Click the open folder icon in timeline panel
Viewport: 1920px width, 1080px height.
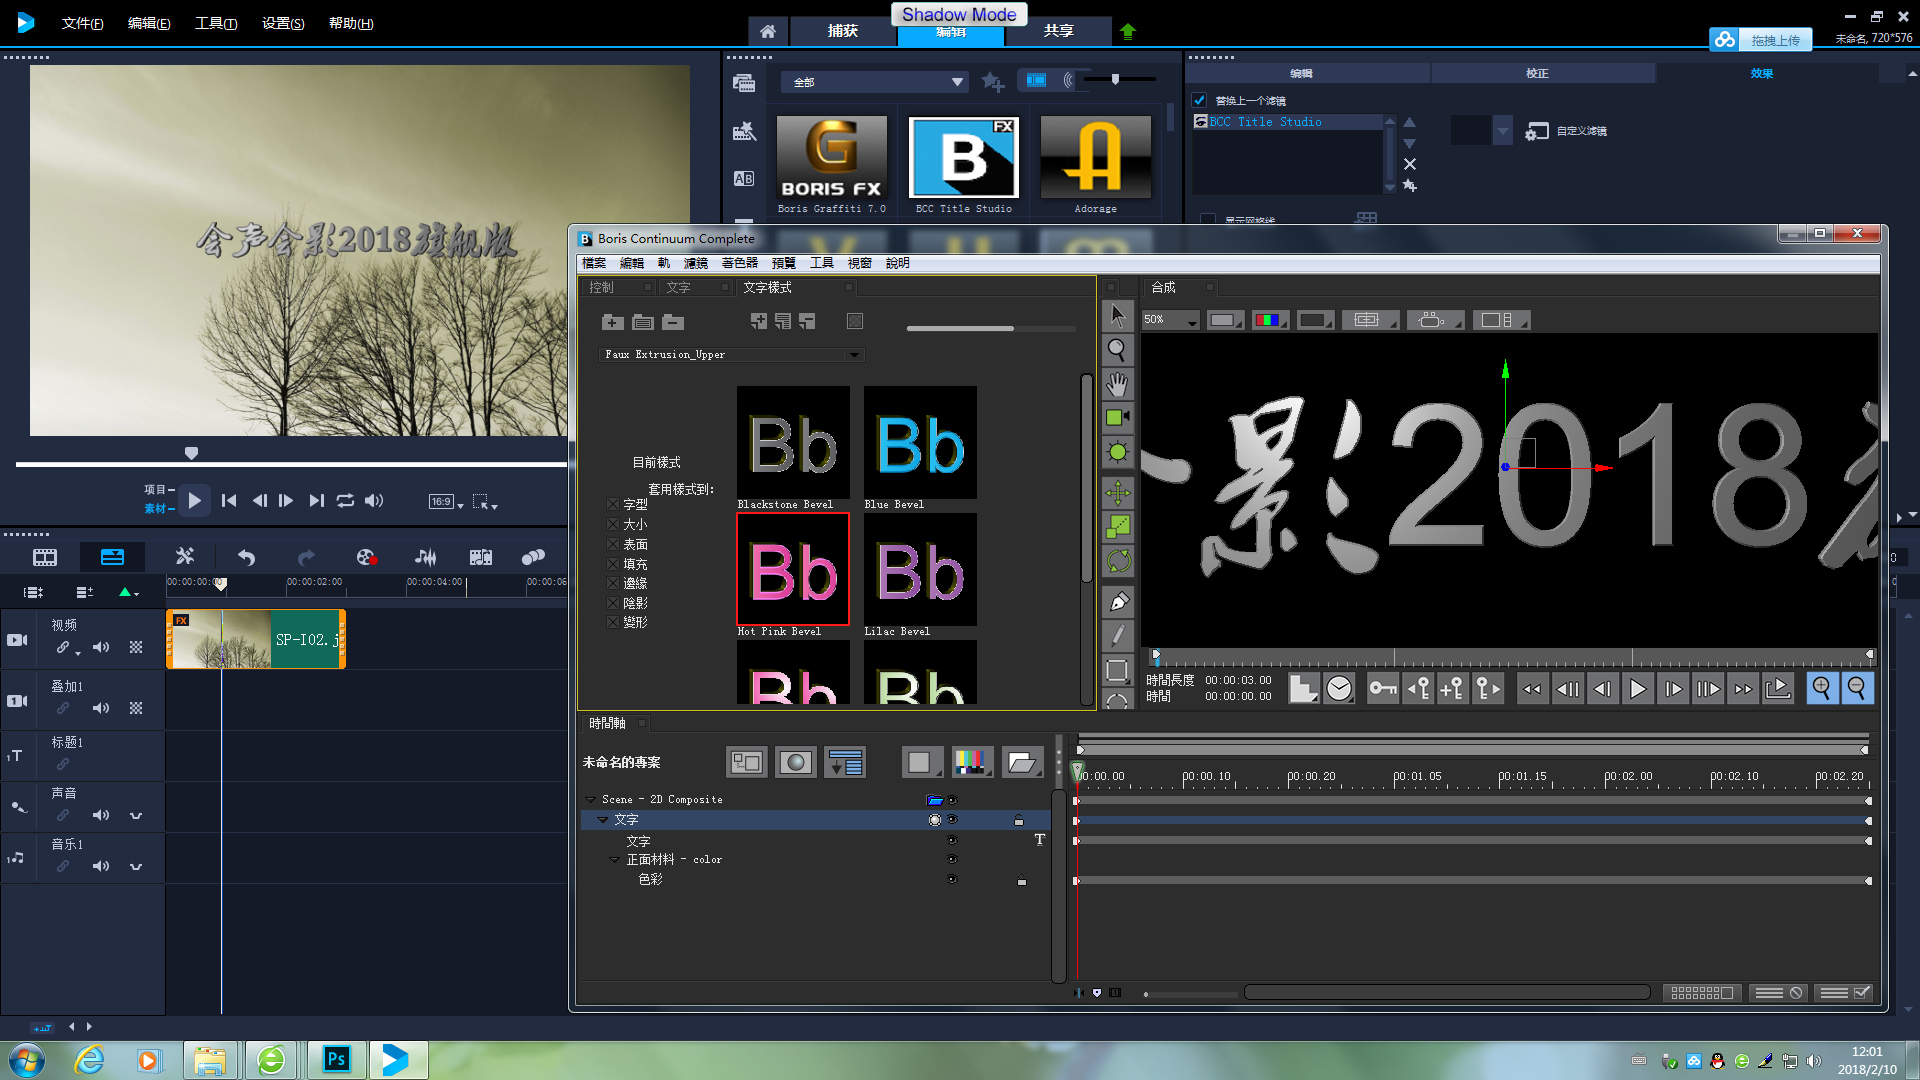pyautogui.click(x=1022, y=762)
